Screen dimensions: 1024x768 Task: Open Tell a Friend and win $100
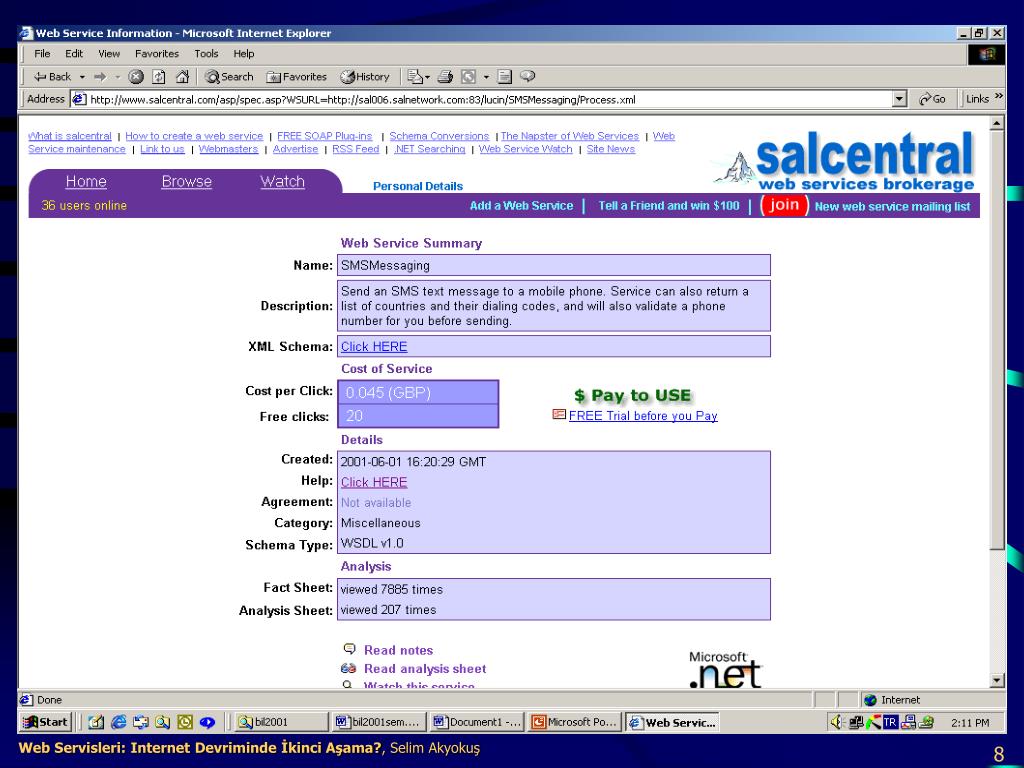(669, 206)
